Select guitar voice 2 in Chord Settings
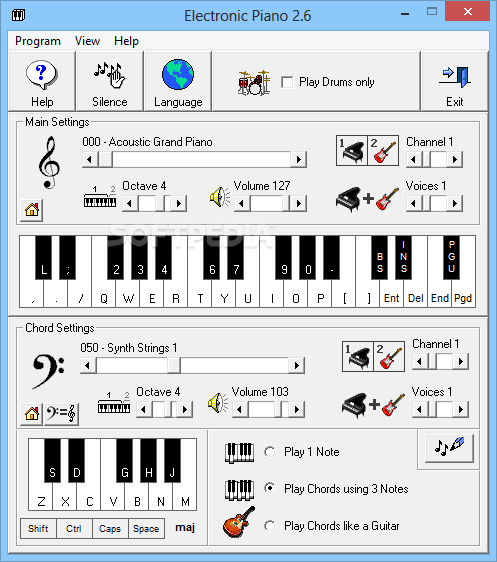 point(389,356)
